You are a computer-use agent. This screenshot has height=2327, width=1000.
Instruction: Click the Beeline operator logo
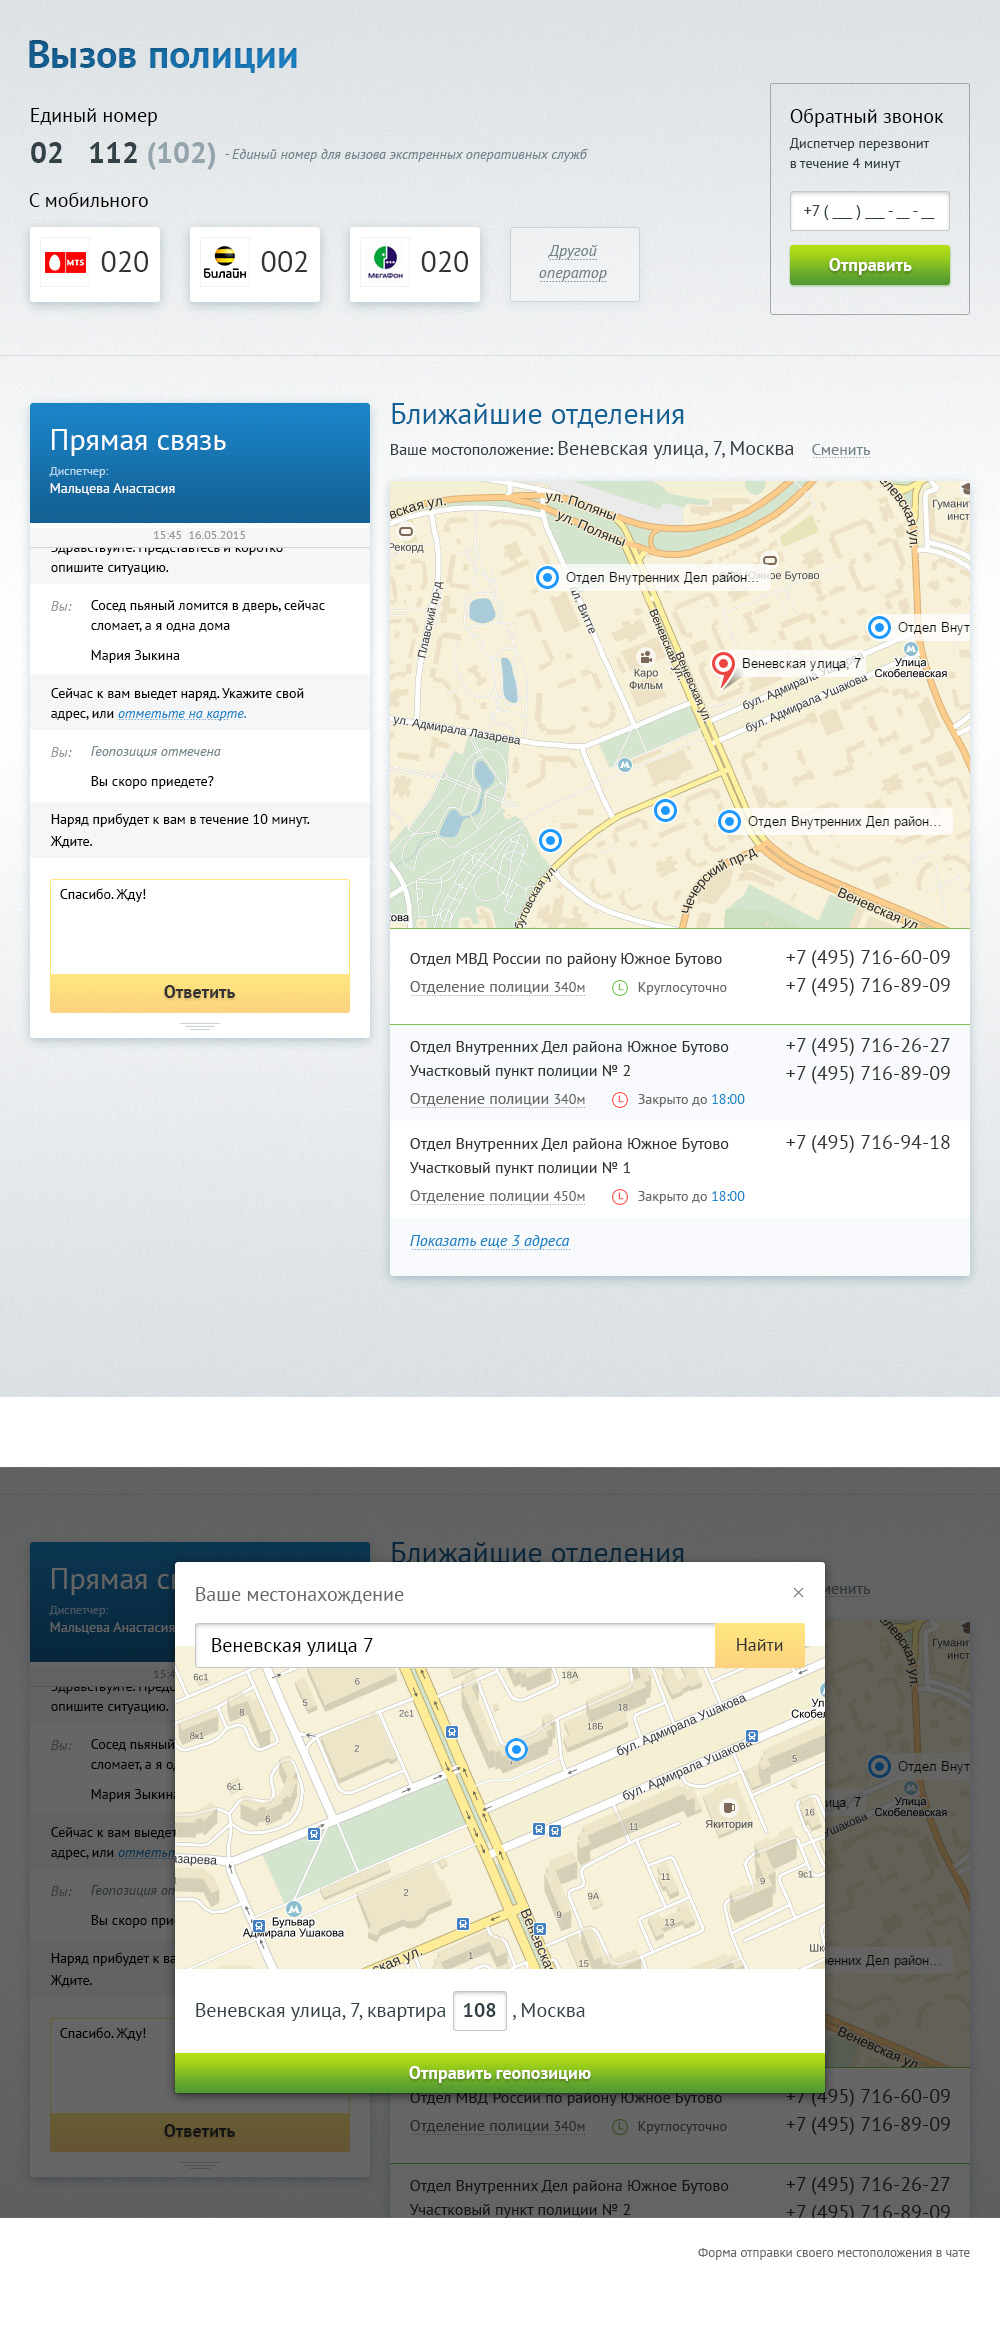coord(225,263)
